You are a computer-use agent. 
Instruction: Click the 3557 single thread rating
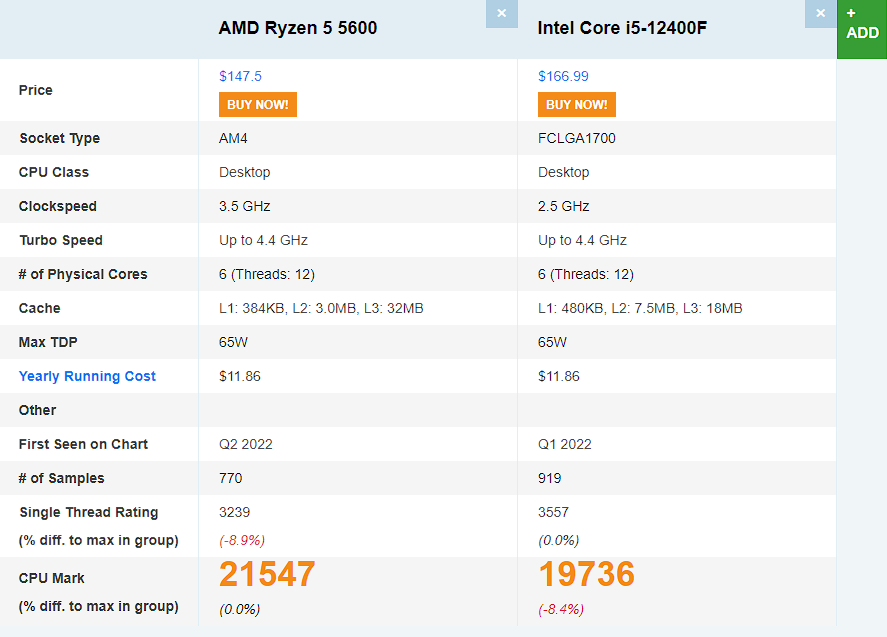click(x=553, y=512)
